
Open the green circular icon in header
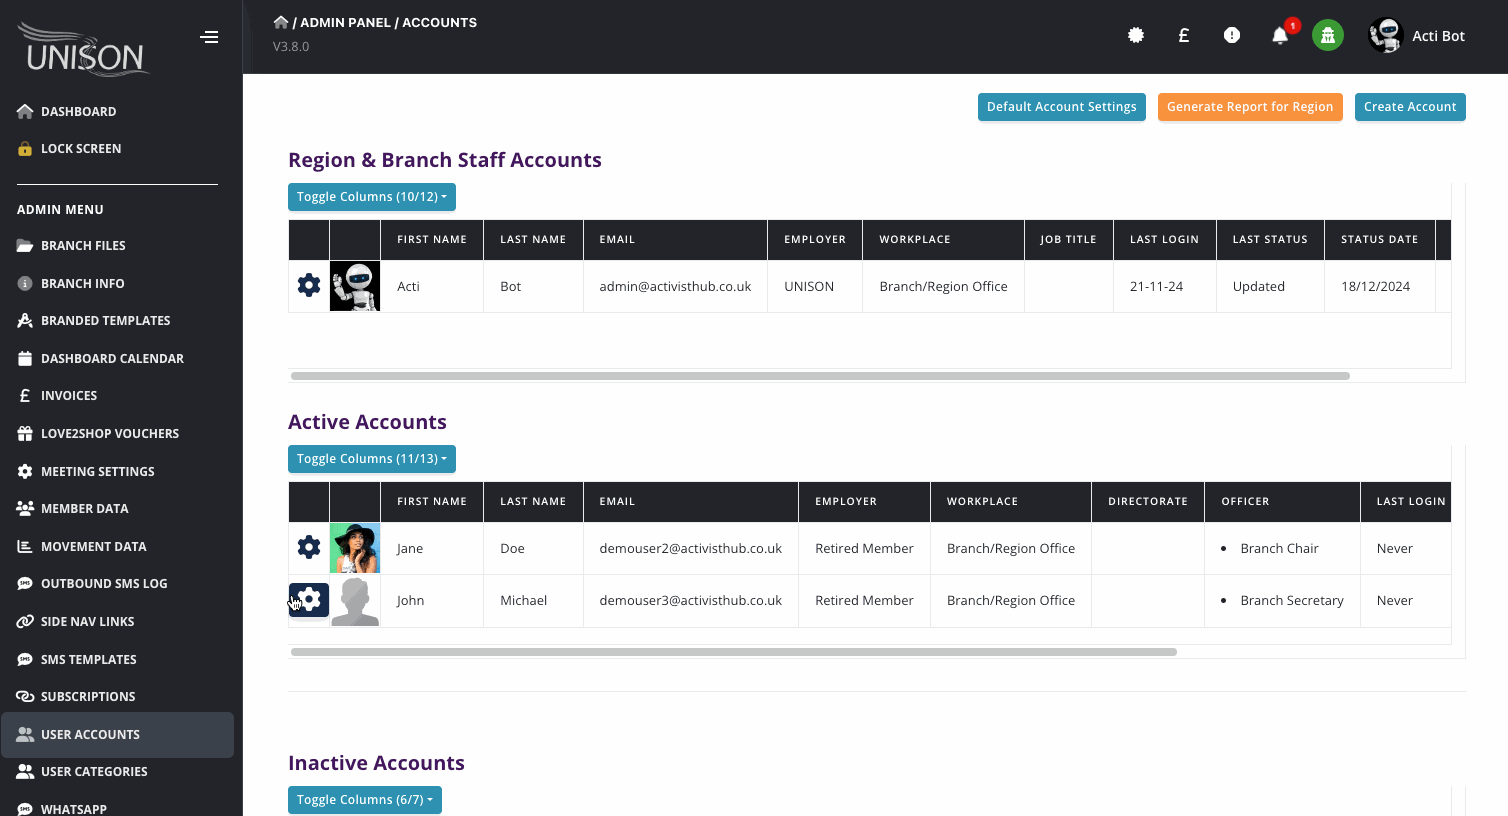pos(1327,36)
